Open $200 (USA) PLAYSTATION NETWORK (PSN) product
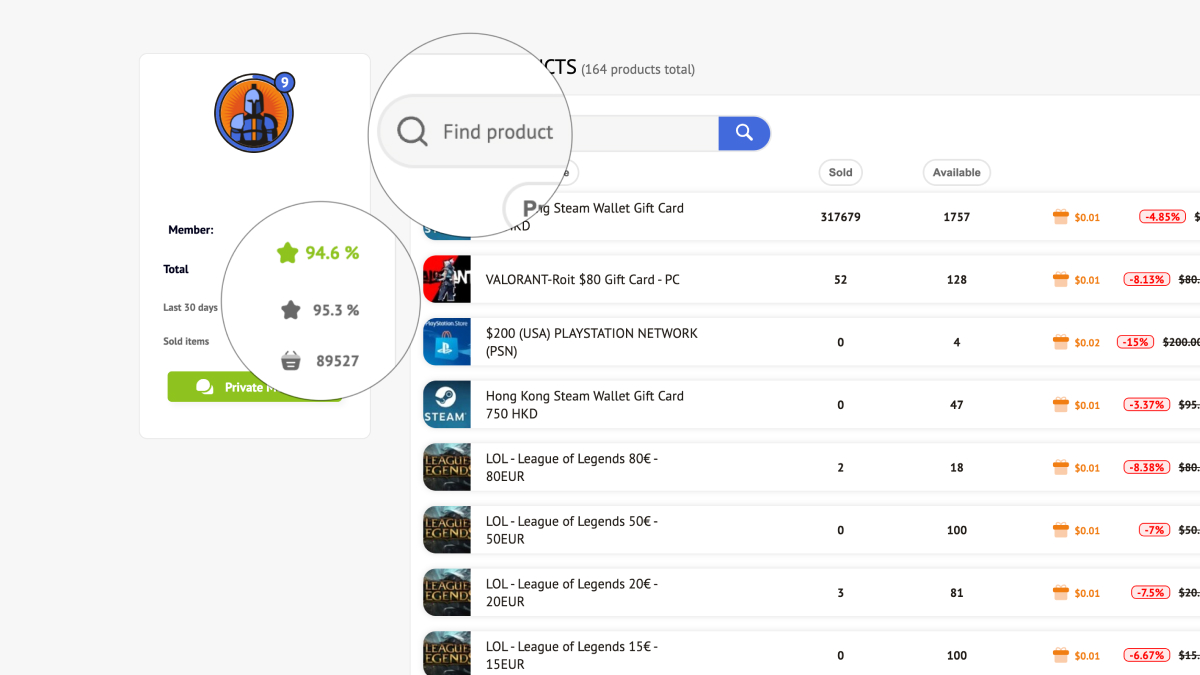 tap(592, 342)
